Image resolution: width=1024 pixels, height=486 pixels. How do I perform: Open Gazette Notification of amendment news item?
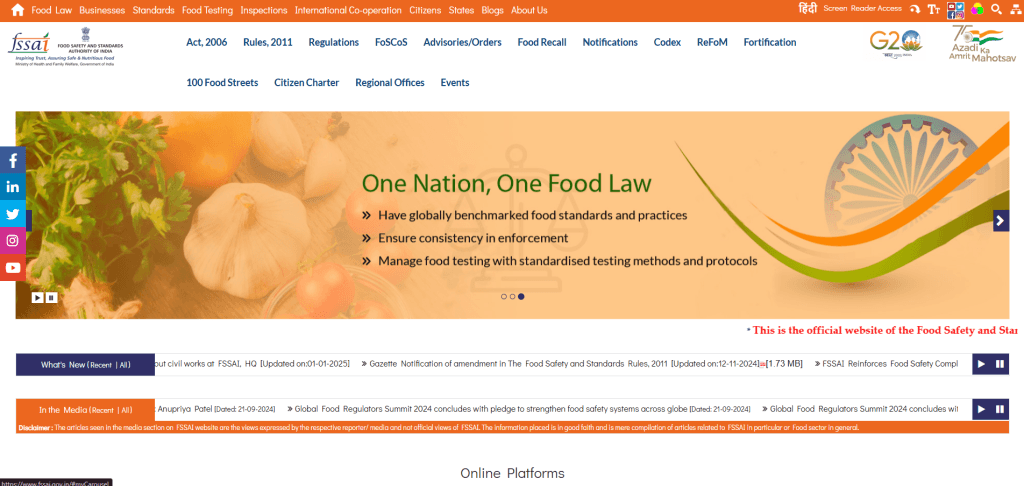pos(562,364)
